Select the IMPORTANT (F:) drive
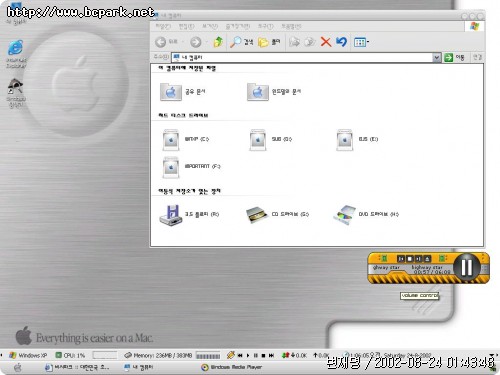 [191, 167]
